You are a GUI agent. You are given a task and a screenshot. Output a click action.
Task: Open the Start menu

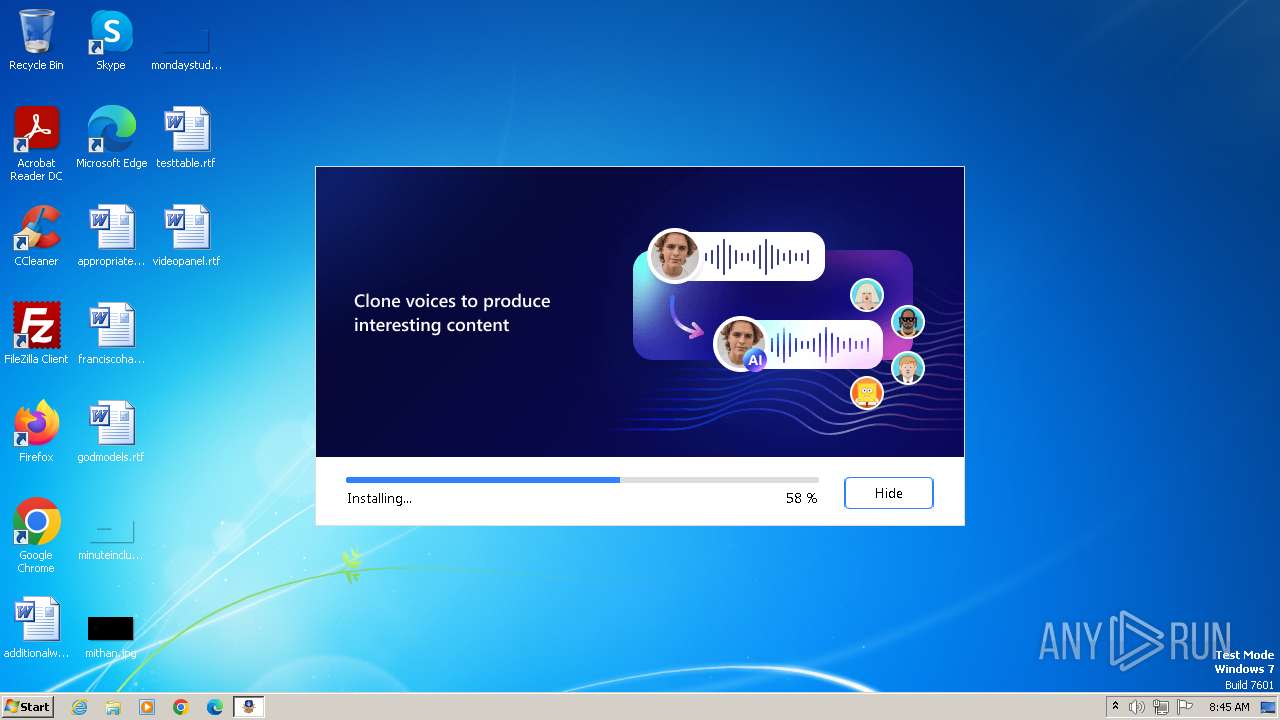27,706
